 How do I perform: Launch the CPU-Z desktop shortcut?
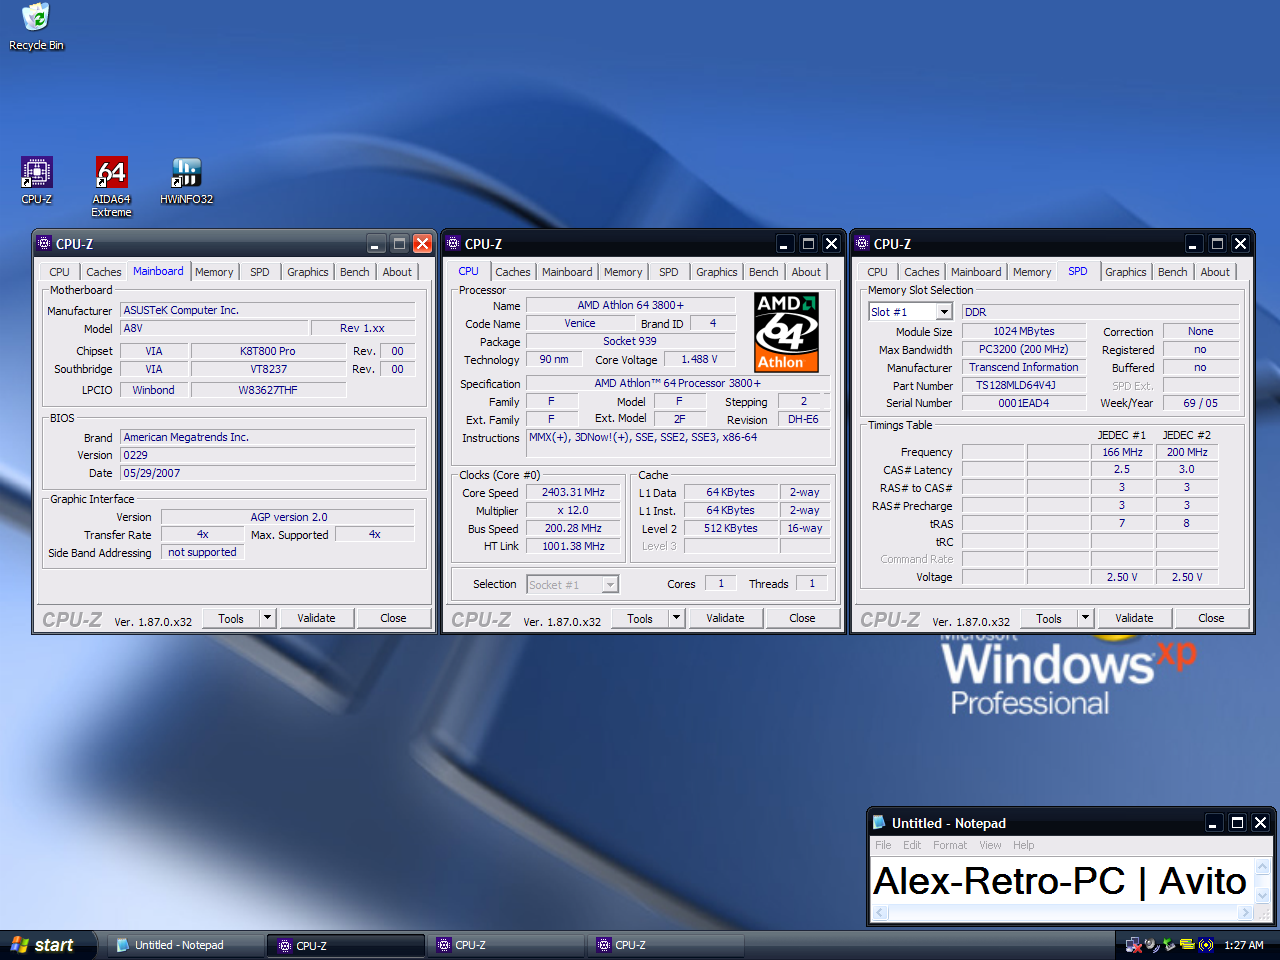point(37,173)
